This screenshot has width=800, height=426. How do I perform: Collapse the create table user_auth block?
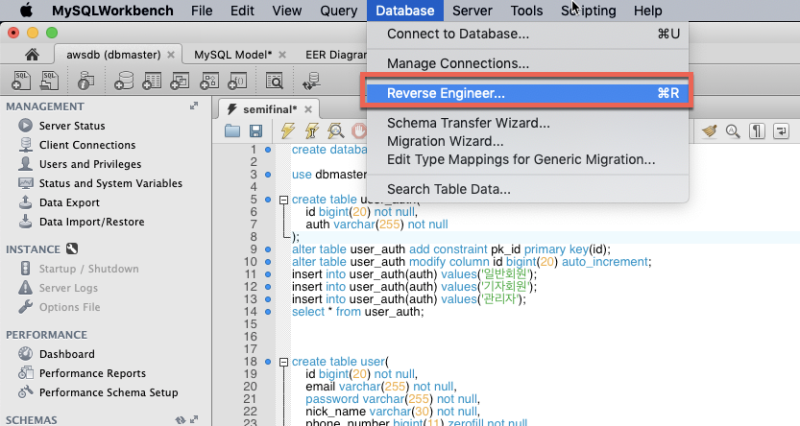pos(284,200)
